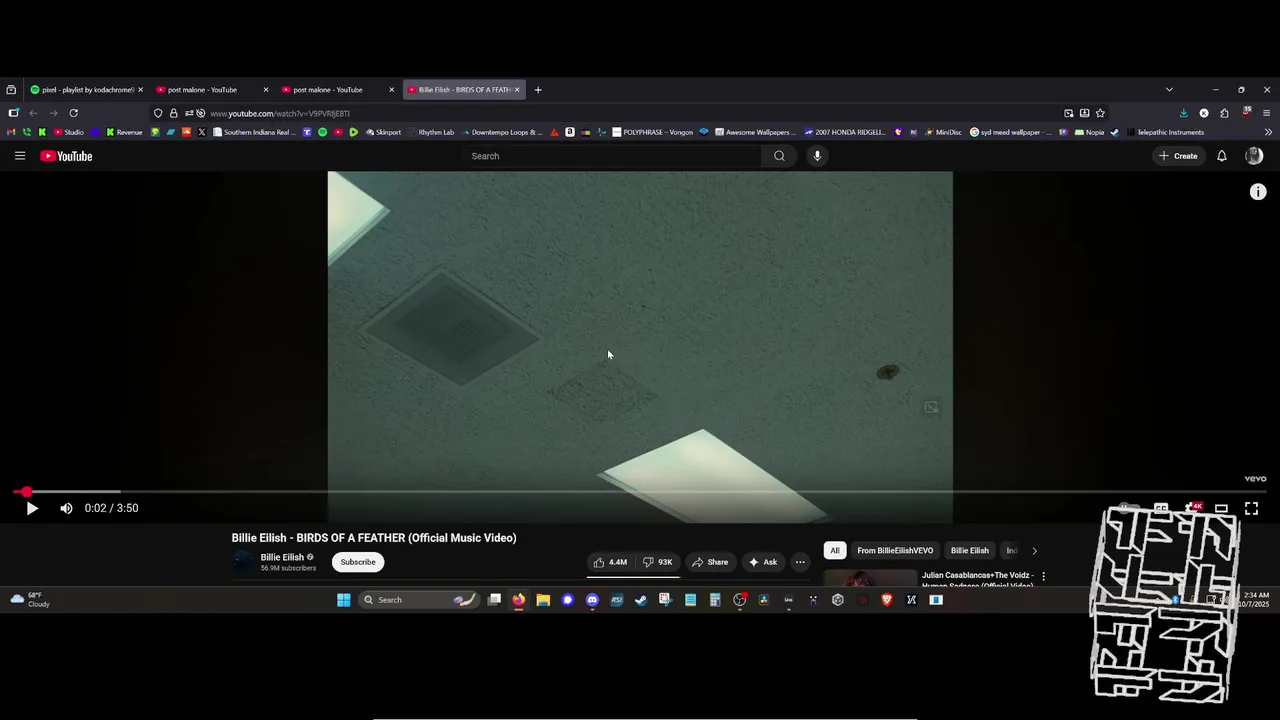Click the Create button

[x=1178, y=156]
